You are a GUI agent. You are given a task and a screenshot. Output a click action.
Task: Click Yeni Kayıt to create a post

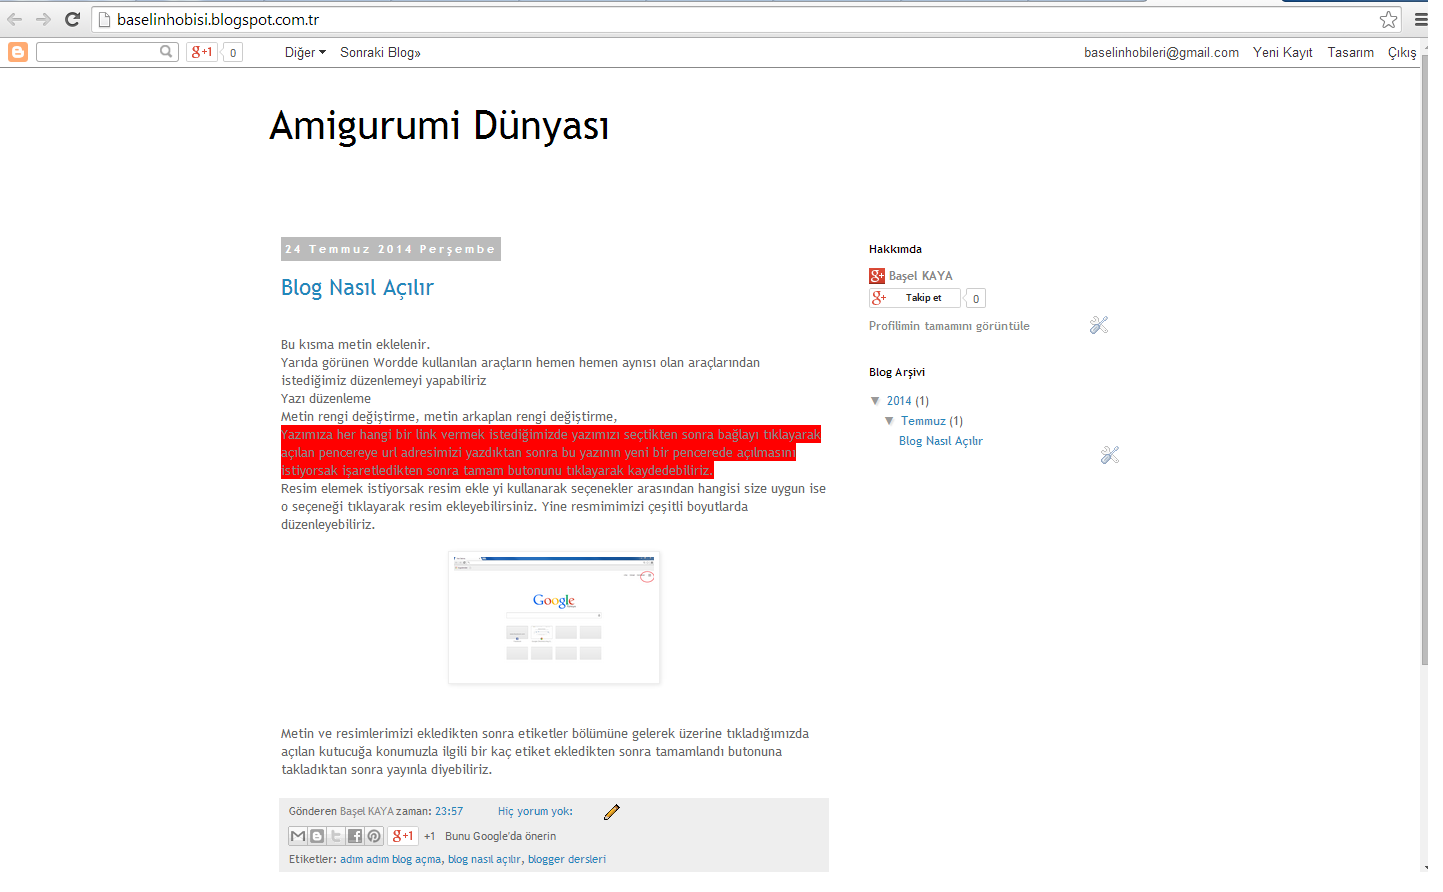pos(1282,52)
